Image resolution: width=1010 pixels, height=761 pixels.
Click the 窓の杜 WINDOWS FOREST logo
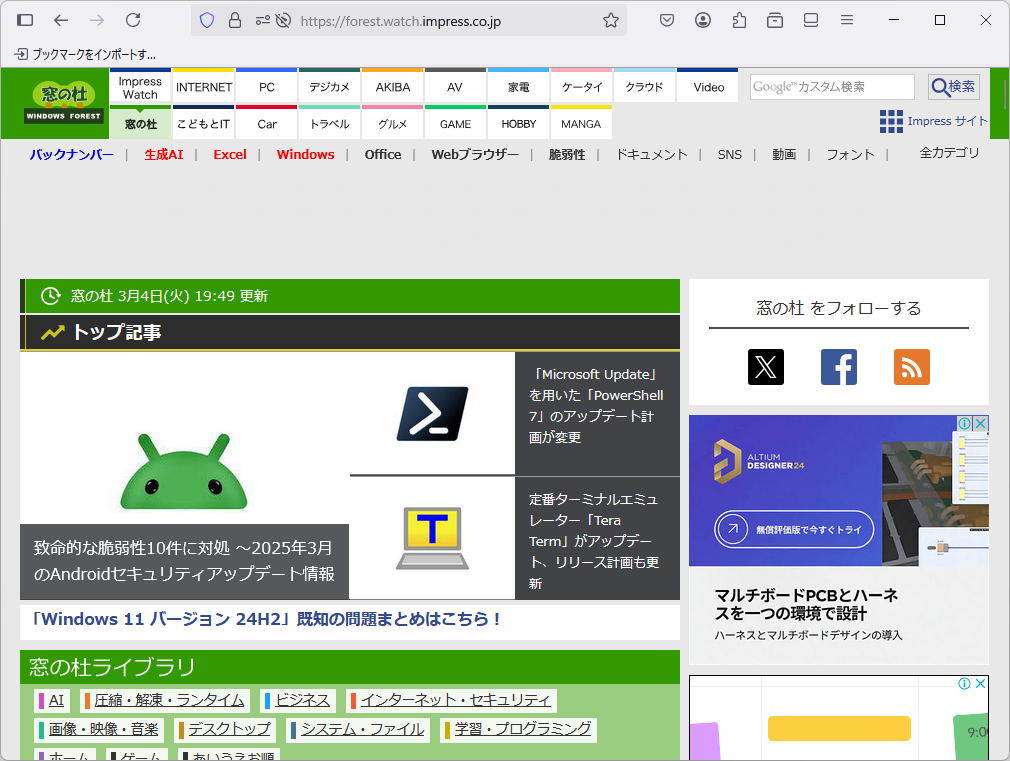62,103
